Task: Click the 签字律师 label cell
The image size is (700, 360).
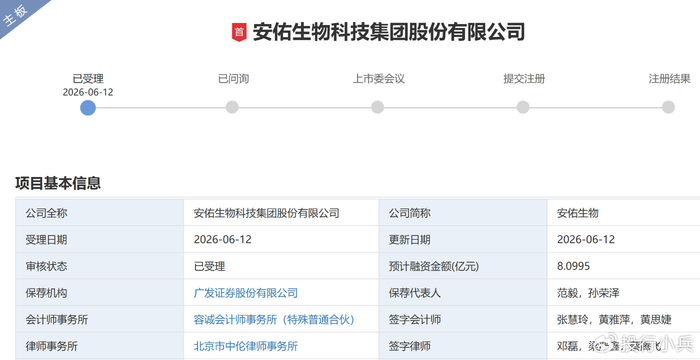Action: 463,346
